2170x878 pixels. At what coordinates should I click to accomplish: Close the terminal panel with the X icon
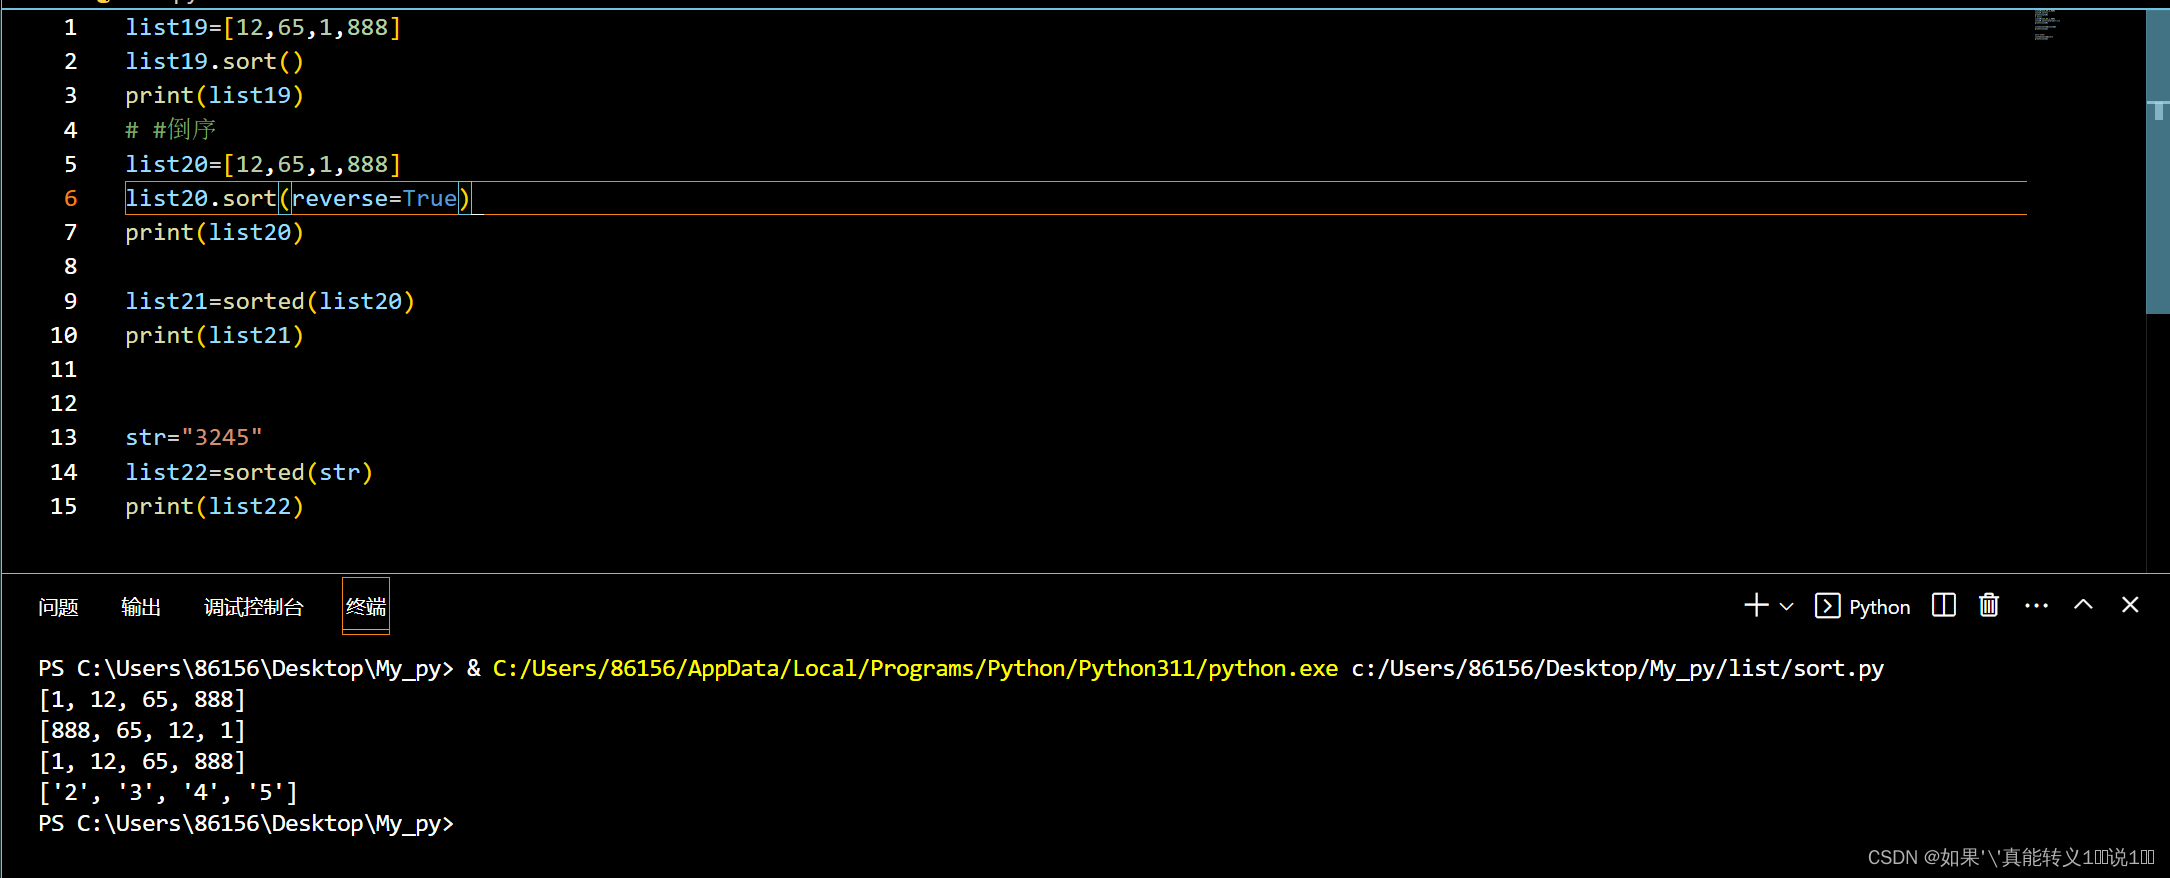[2130, 606]
